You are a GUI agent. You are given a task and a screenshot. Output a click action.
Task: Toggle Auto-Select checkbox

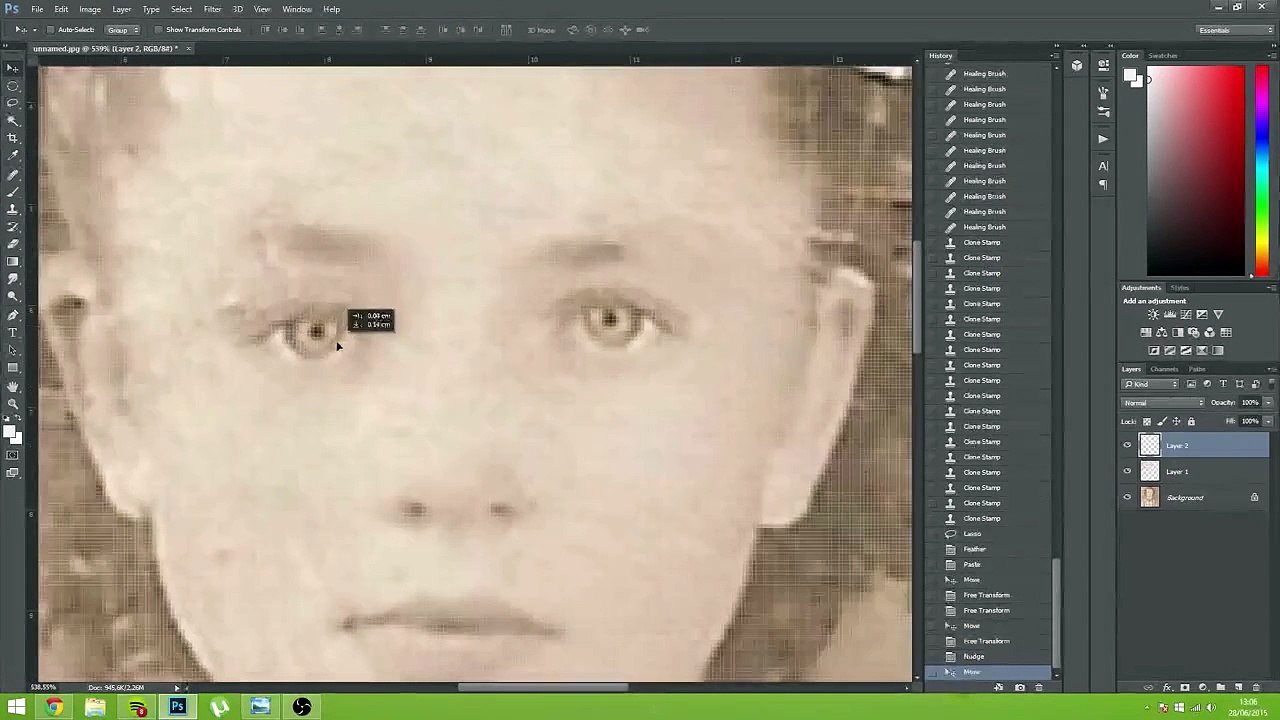click(50, 30)
